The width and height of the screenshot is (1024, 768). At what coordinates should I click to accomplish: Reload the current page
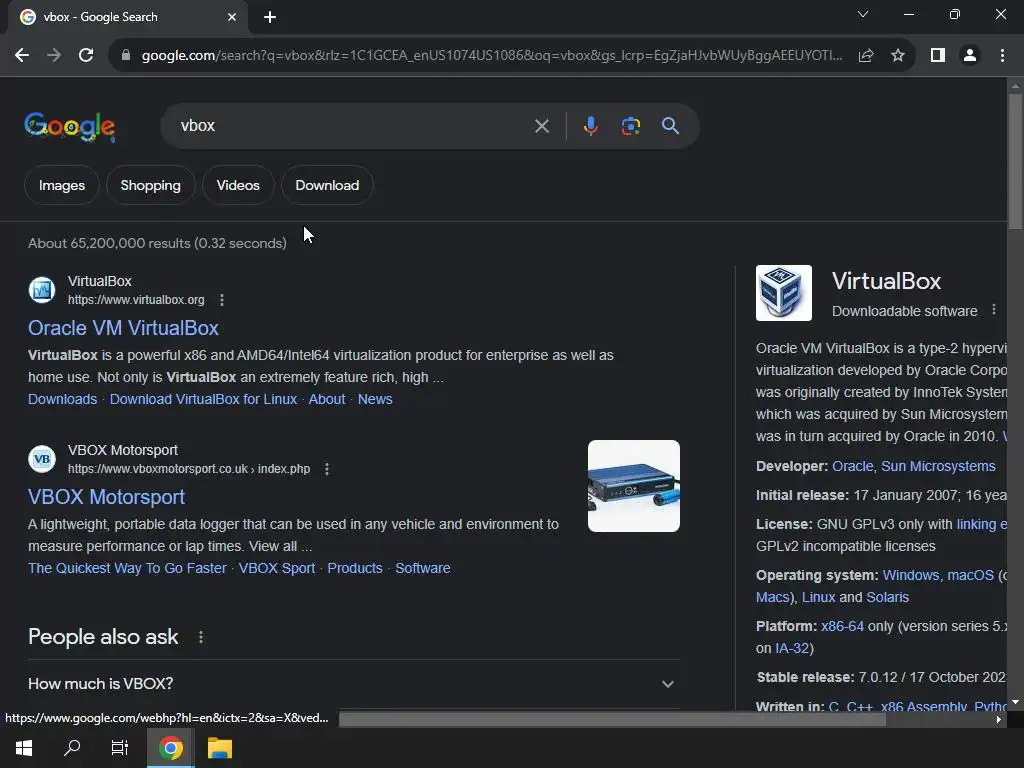(x=86, y=56)
